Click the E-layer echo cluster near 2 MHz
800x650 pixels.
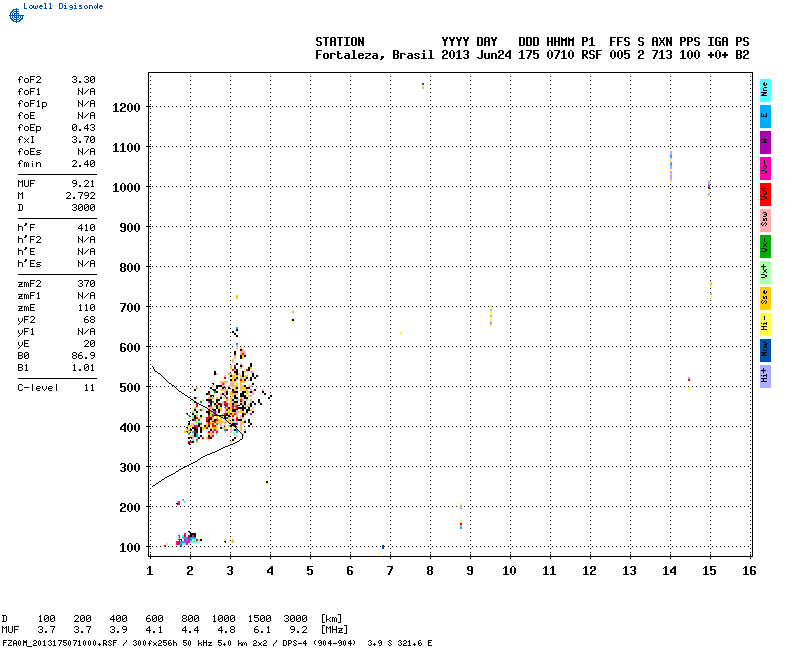tap(187, 539)
